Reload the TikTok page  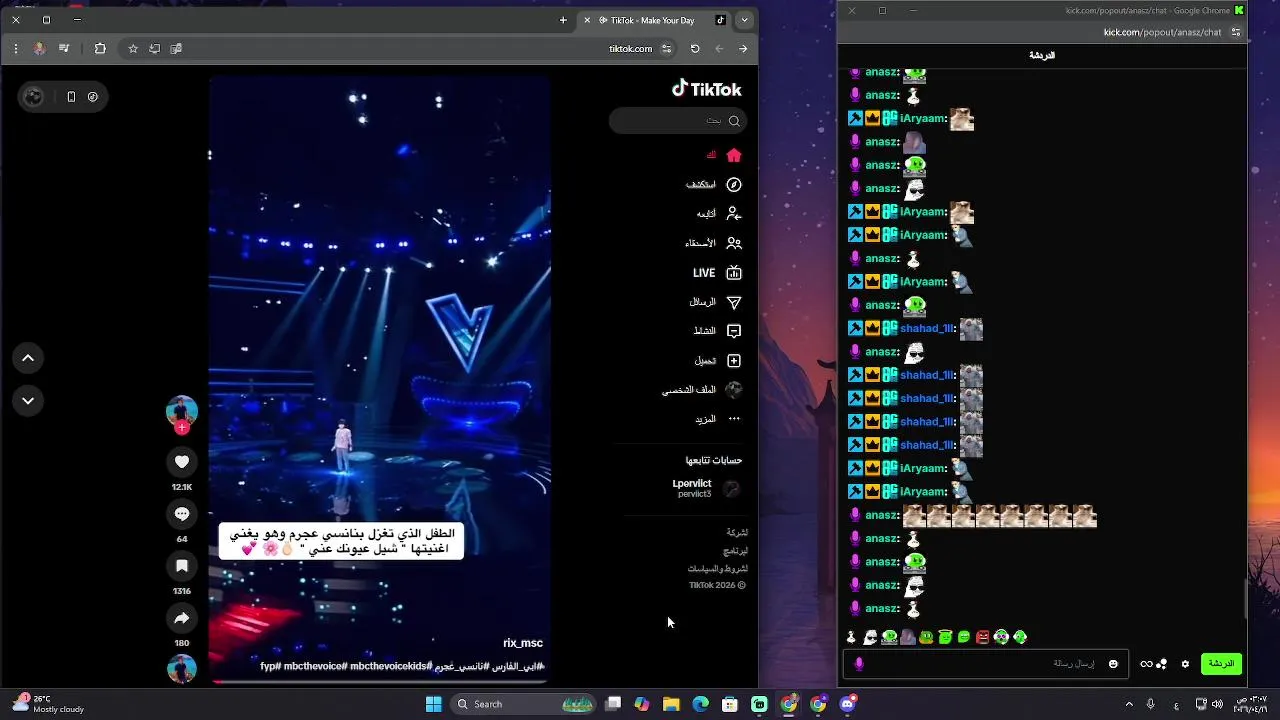click(695, 48)
